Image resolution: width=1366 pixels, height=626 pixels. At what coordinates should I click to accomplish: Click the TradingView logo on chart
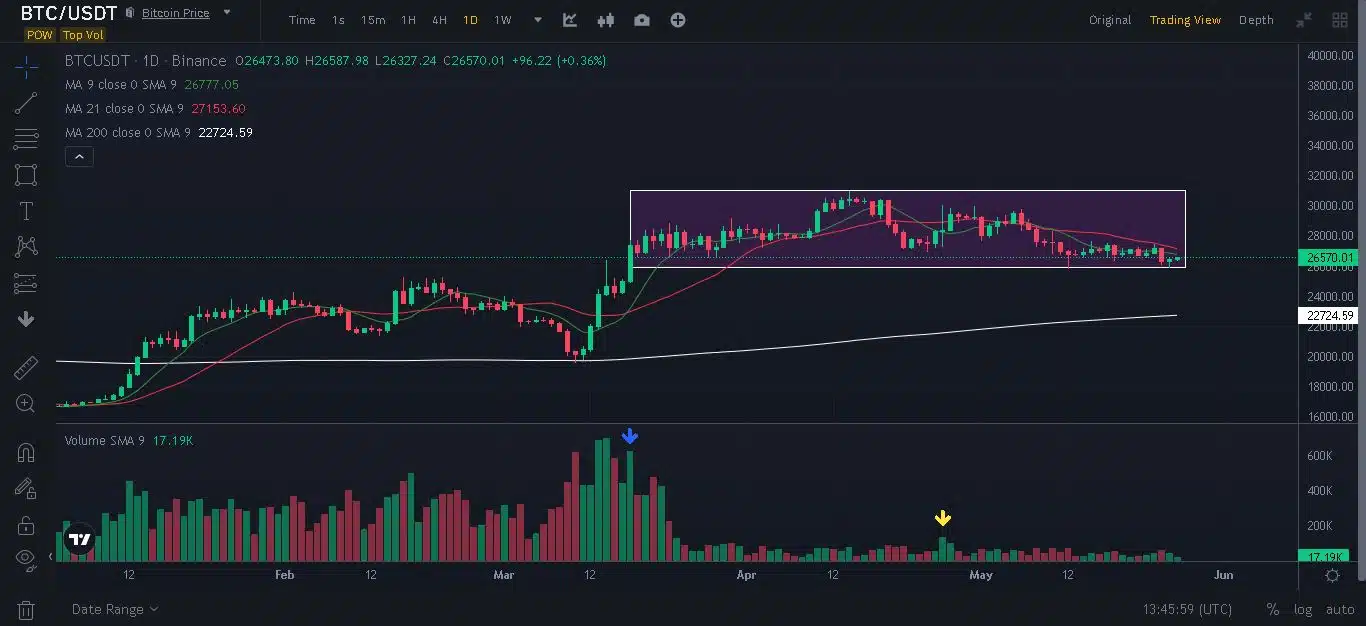point(79,540)
